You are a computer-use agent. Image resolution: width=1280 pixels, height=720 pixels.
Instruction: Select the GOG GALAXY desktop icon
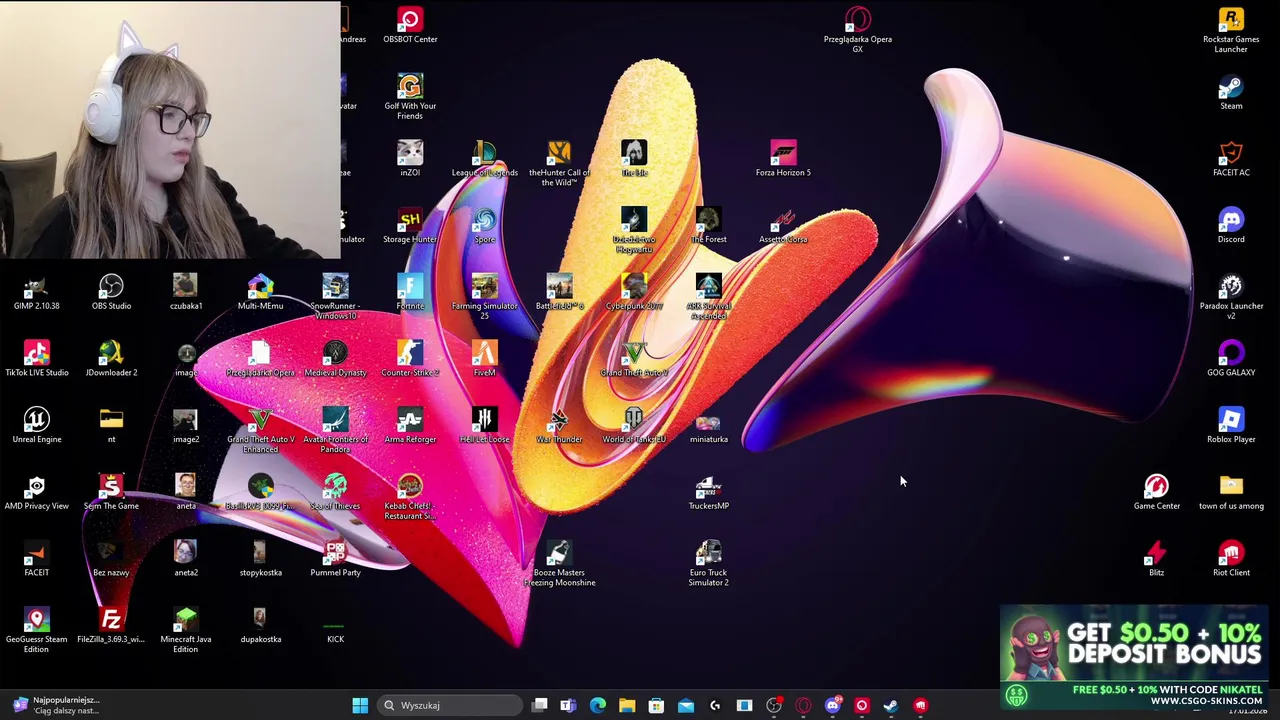1231,359
